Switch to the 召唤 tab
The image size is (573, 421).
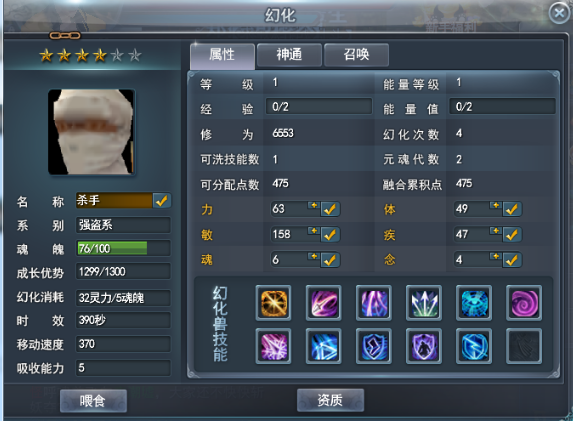[x=356, y=55]
